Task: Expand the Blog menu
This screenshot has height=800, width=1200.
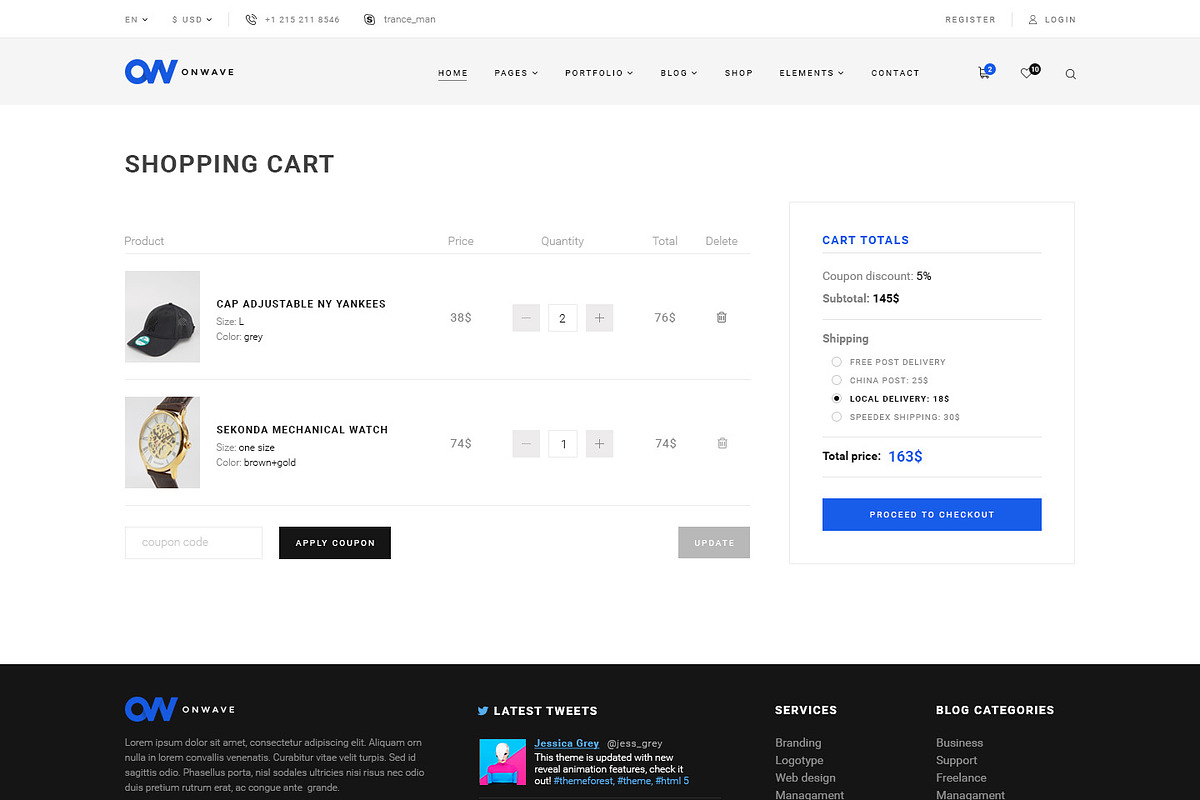Action: pyautogui.click(x=679, y=73)
